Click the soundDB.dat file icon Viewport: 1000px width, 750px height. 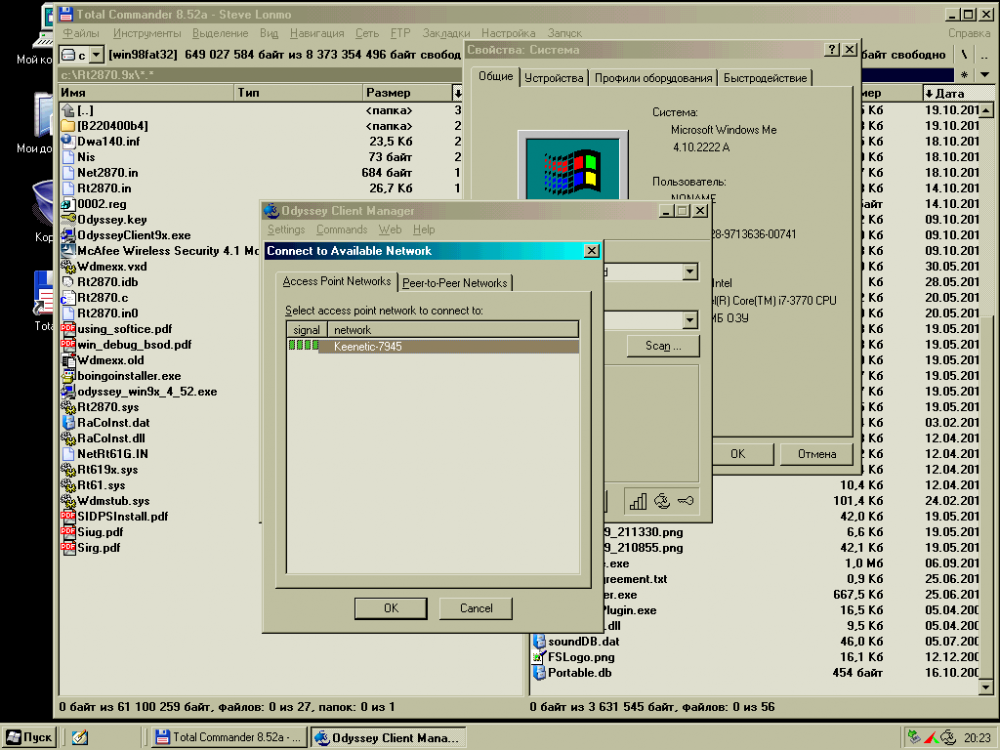coord(539,641)
